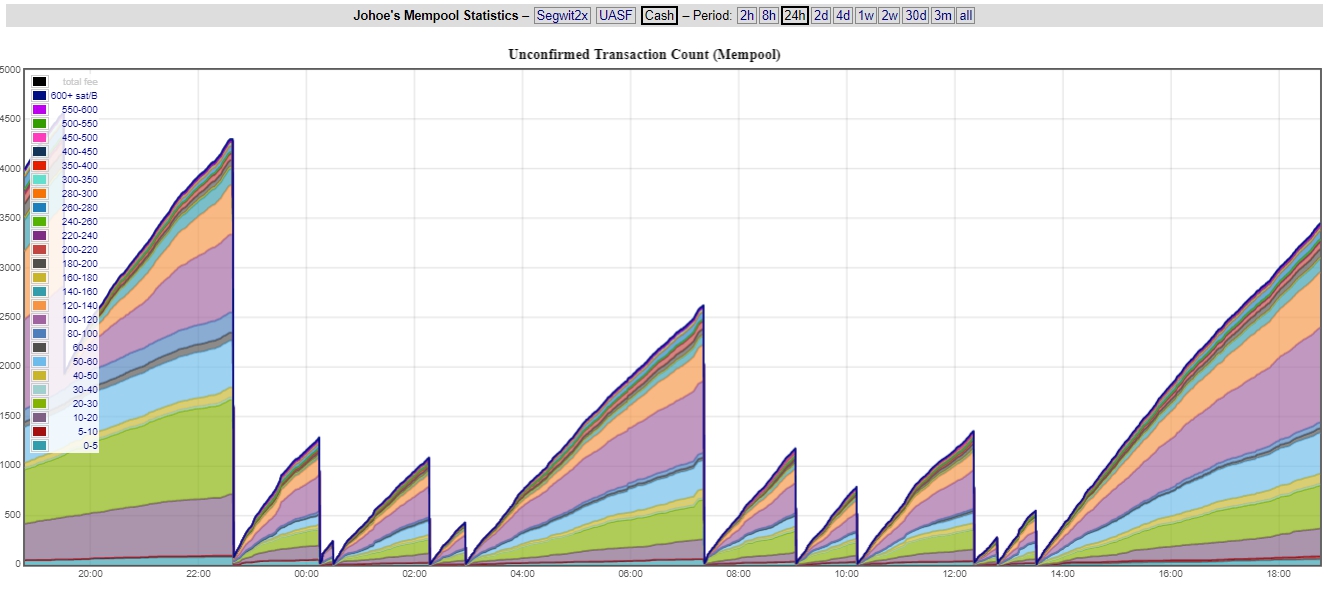
Task: Click the chart title Unconfirmed Transaction Count
Action: coord(644,55)
